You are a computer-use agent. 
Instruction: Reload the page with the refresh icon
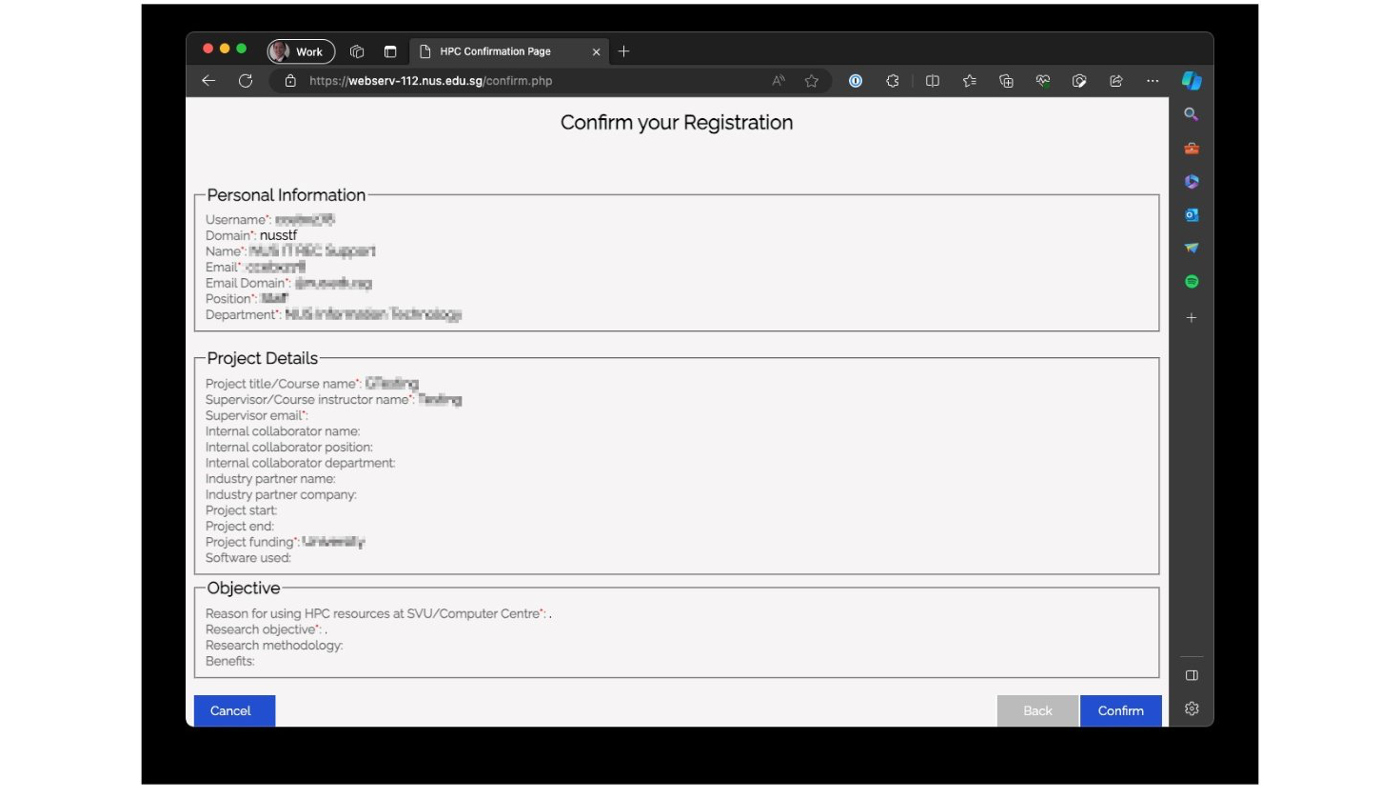pos(245,81)
